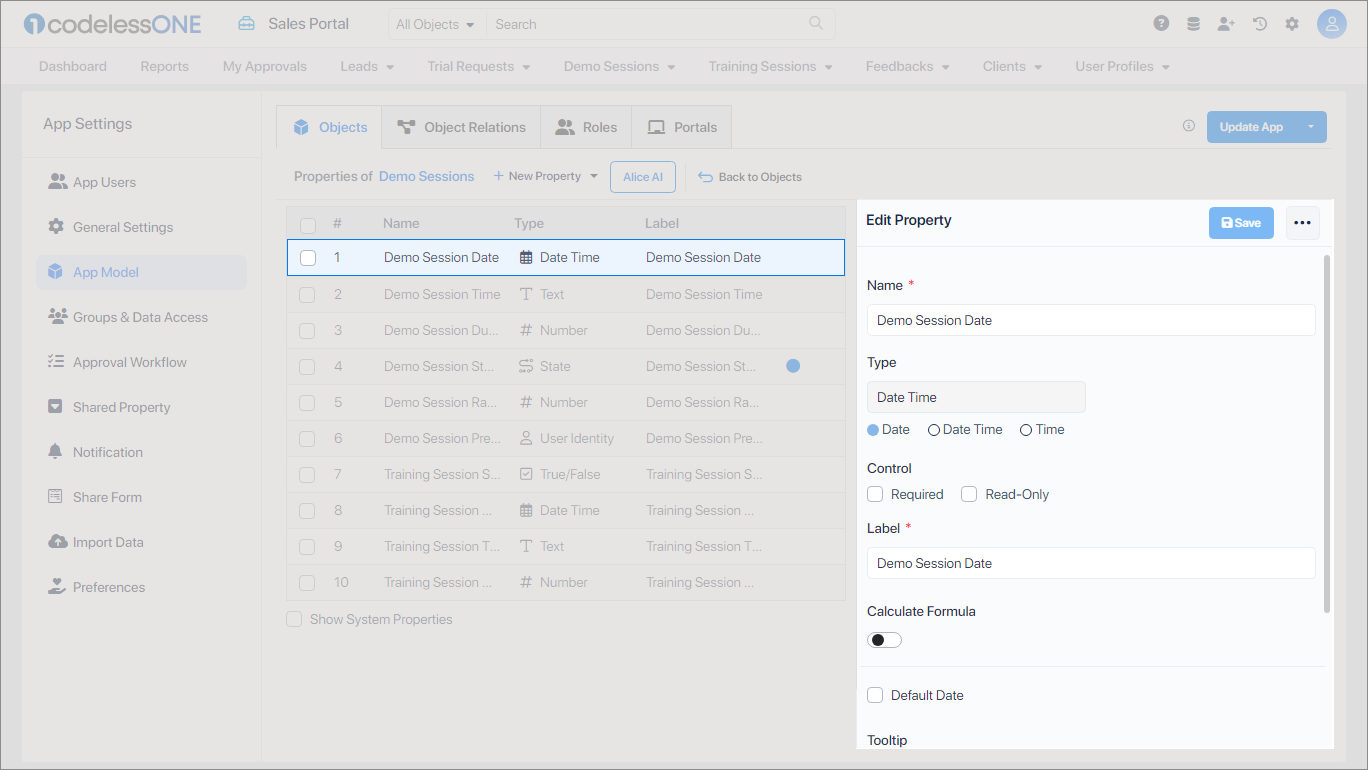Open the history clock icon
Screen dimensions: 1368x770
click(1260, 24)
